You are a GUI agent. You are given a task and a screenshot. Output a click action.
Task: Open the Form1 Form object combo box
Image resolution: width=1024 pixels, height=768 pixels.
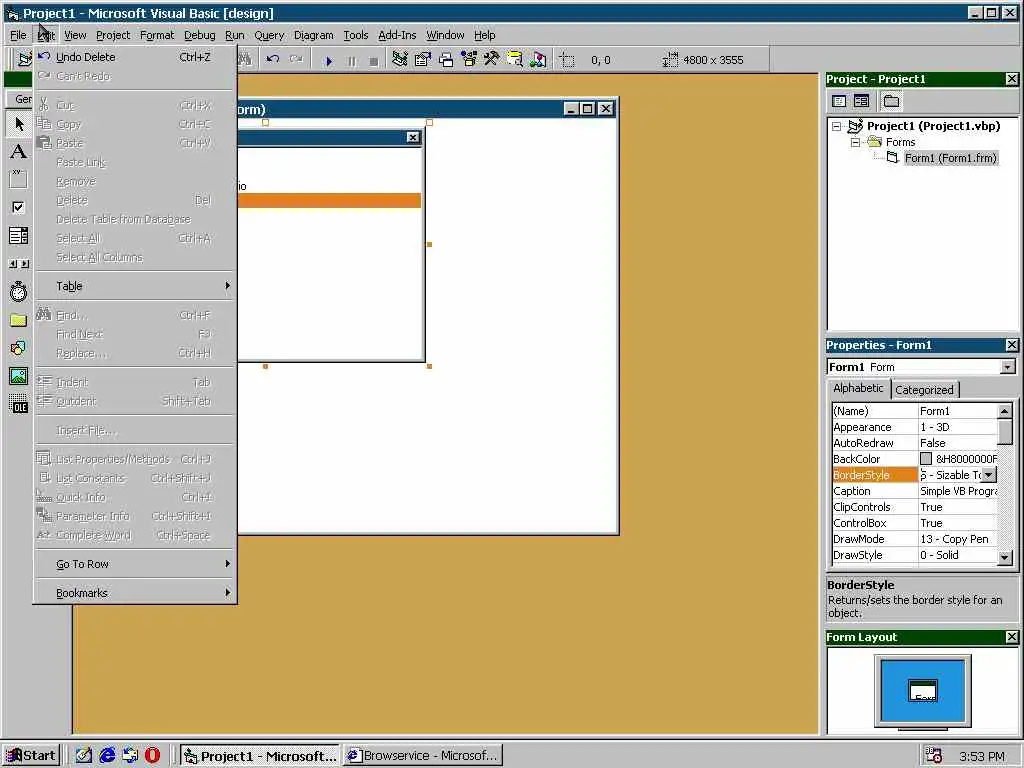pos(1008,367)
